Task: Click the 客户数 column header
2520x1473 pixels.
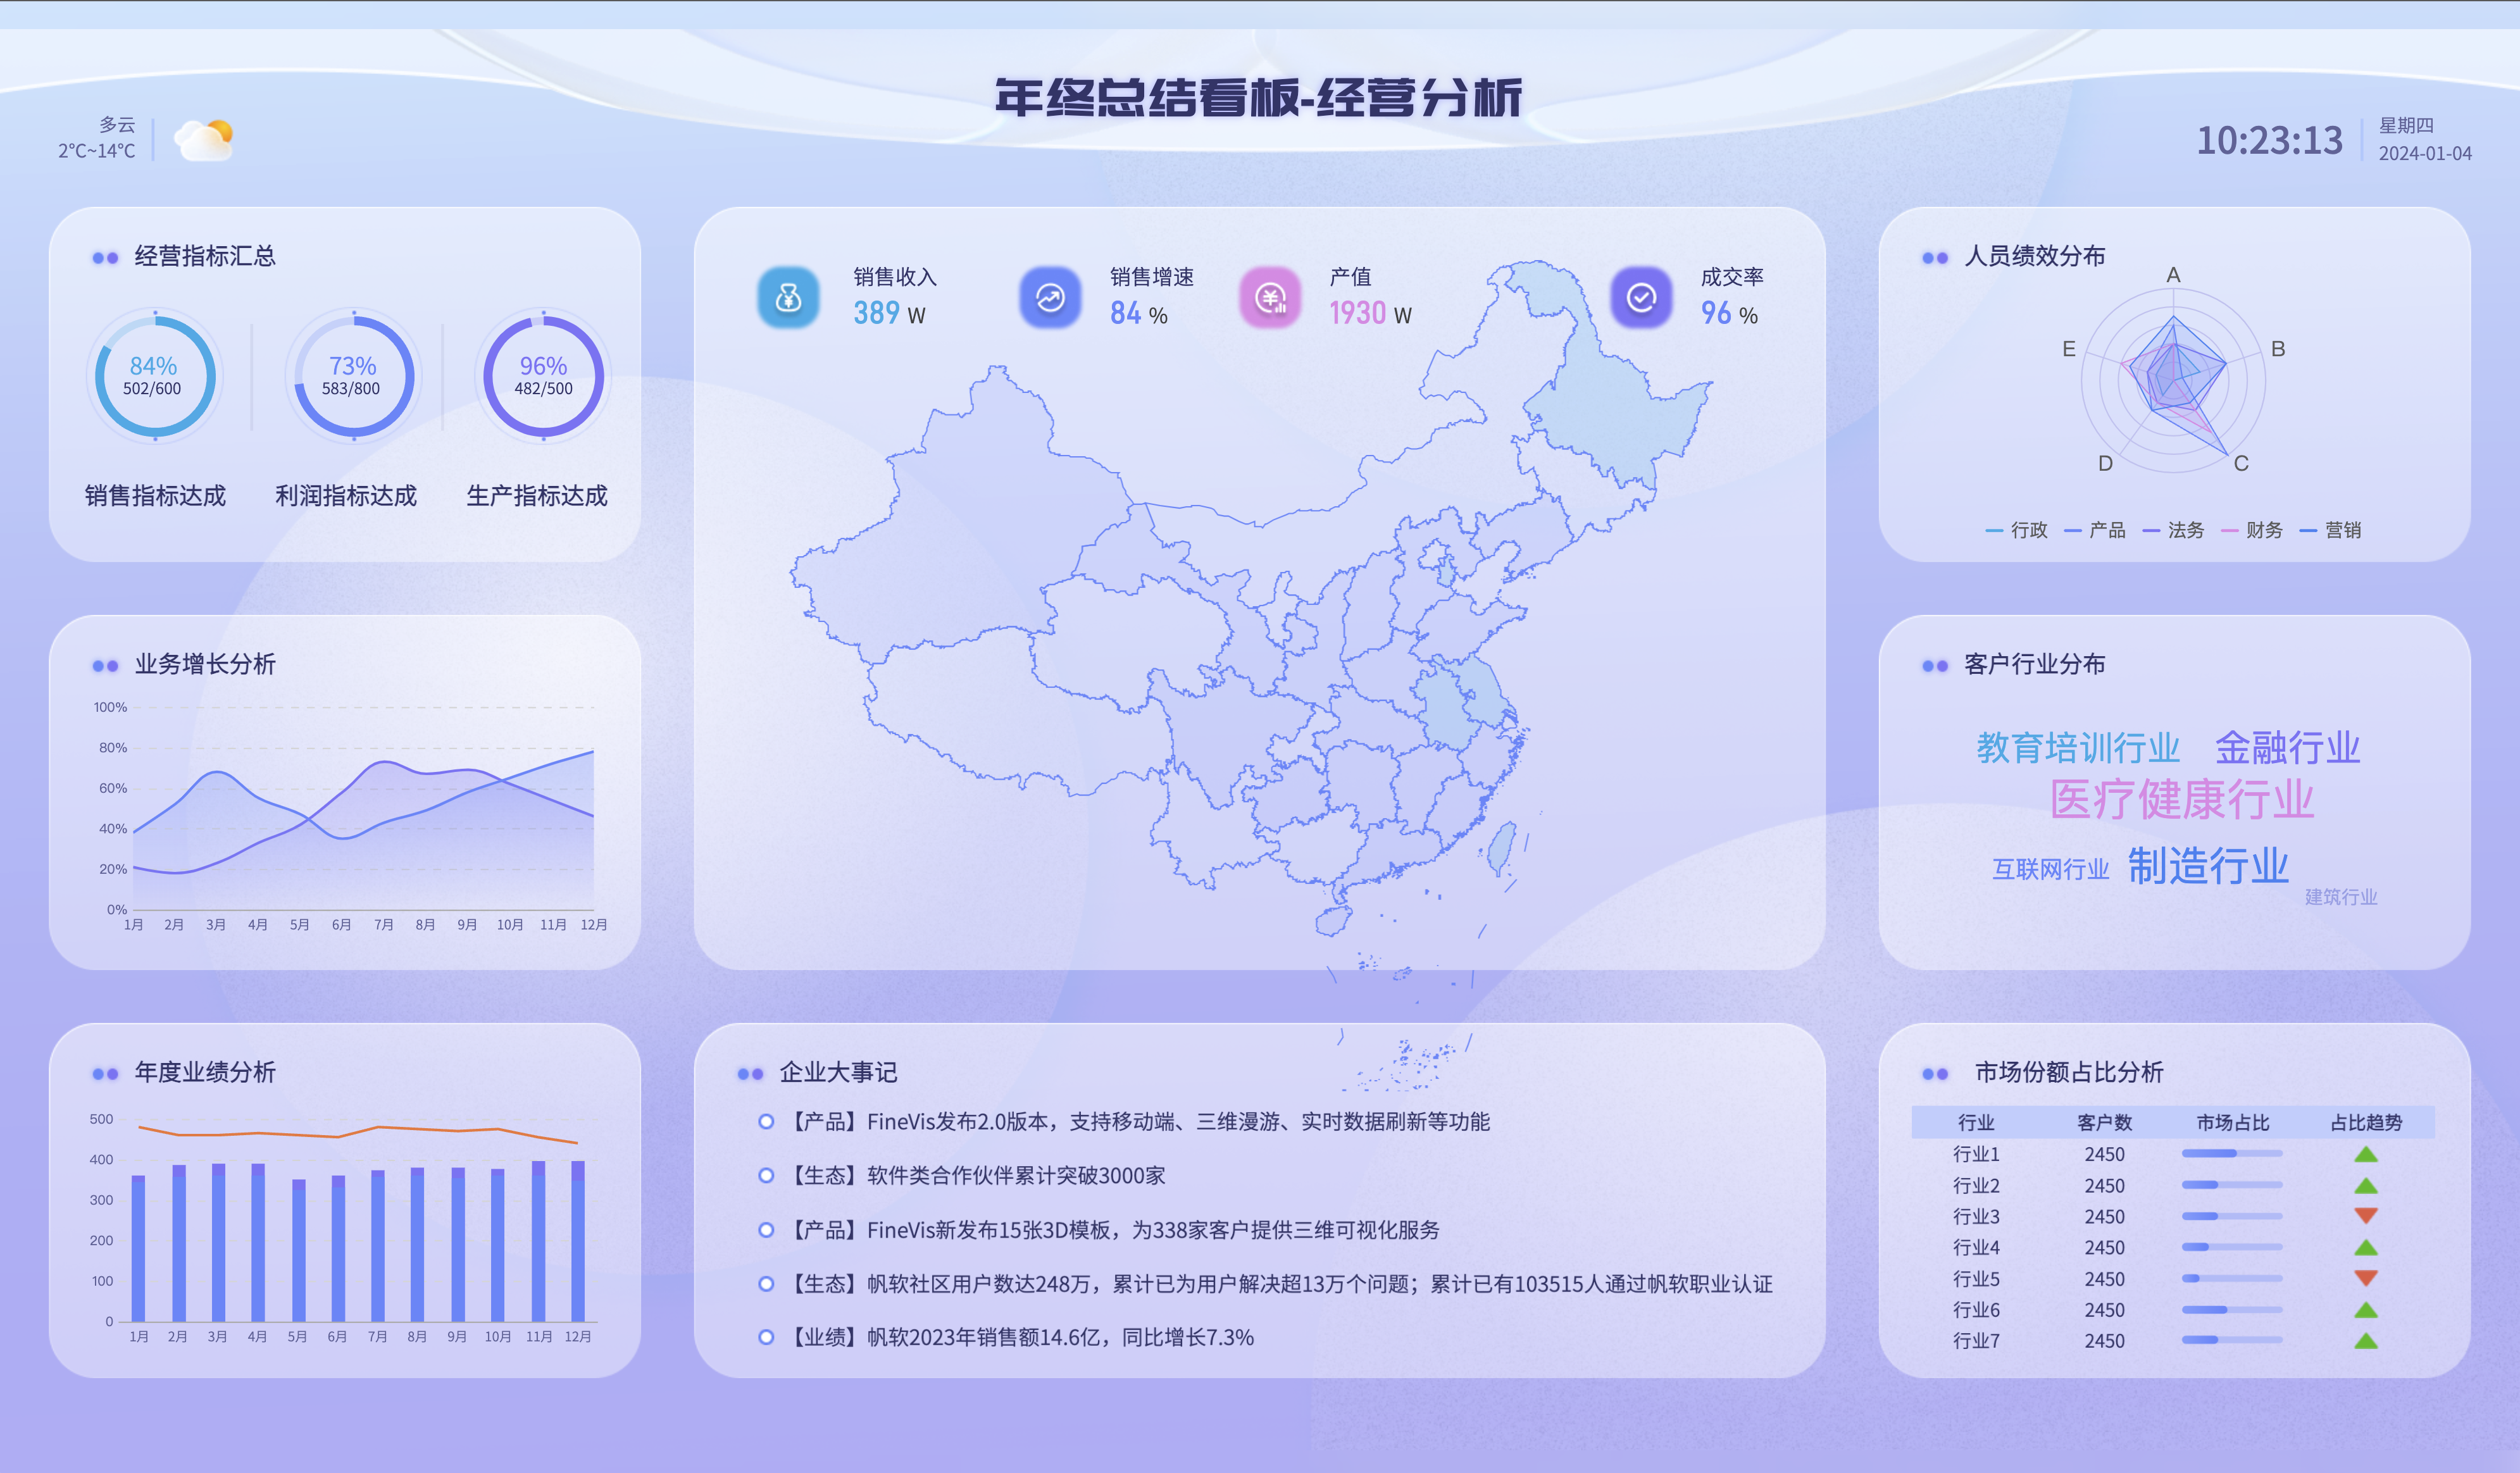Action: 2104,1122
